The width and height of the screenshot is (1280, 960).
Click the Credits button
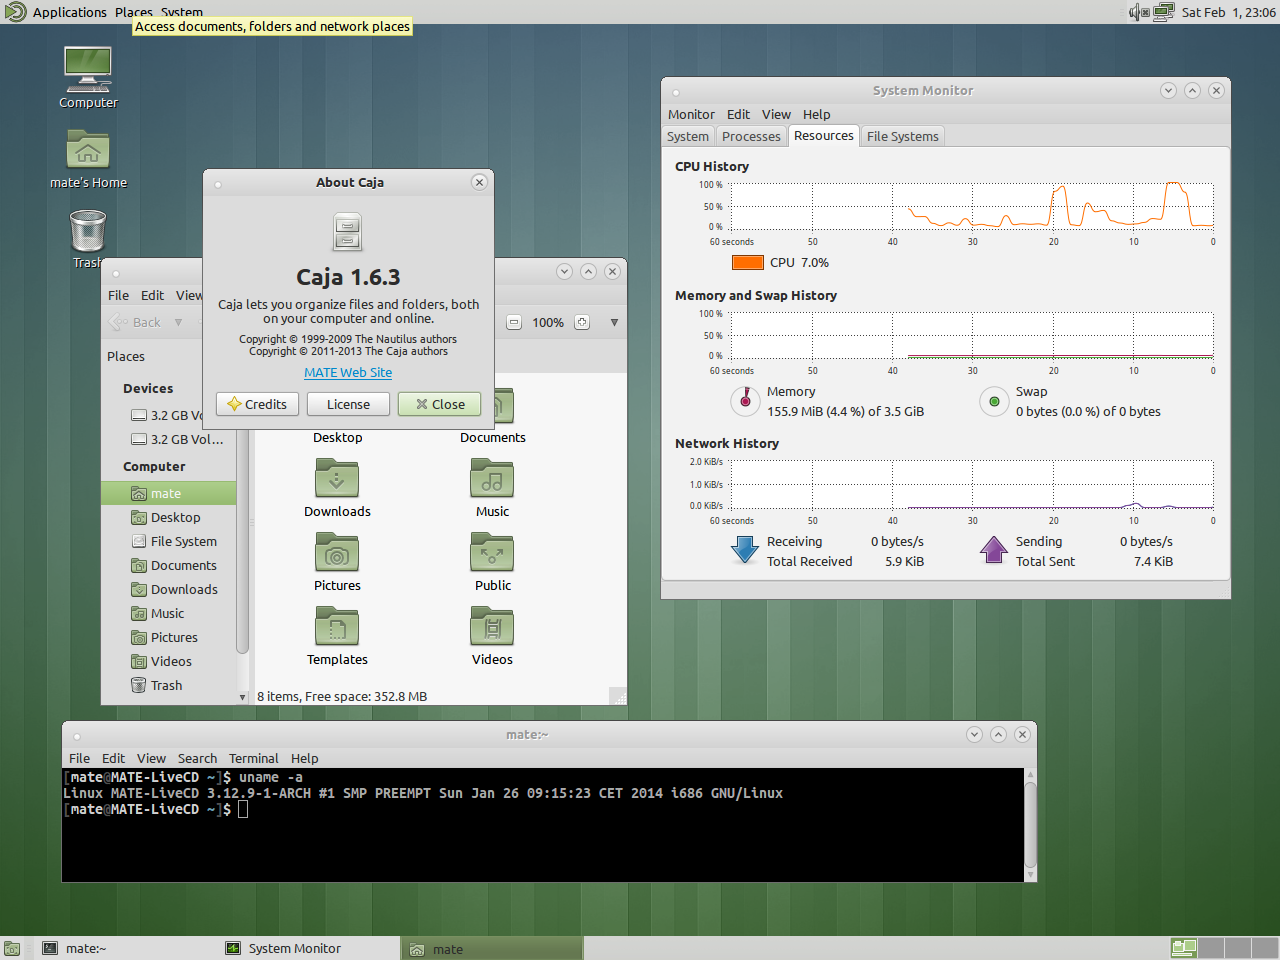(x=257, y=404)
